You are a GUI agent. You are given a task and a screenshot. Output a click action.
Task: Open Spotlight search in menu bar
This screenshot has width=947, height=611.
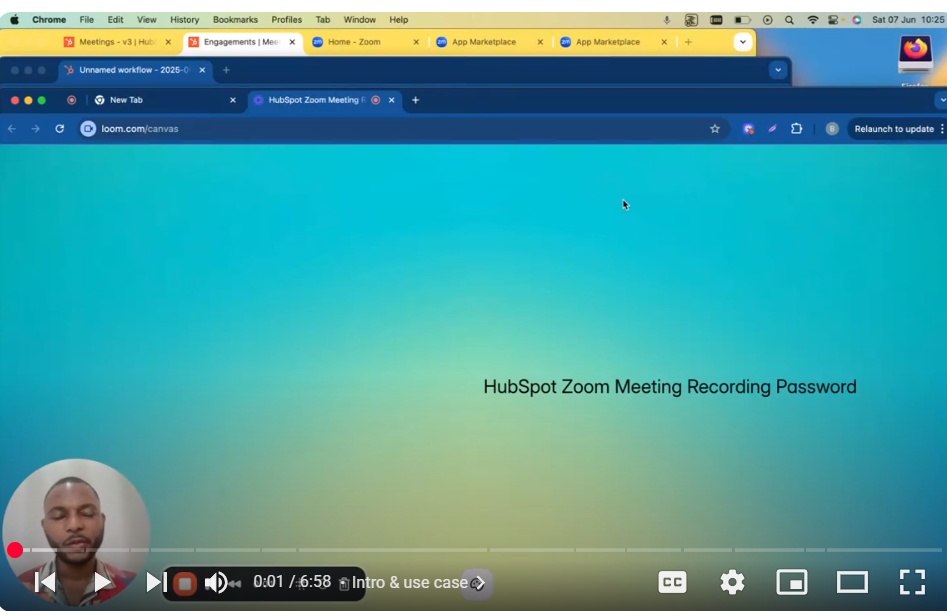789,20
